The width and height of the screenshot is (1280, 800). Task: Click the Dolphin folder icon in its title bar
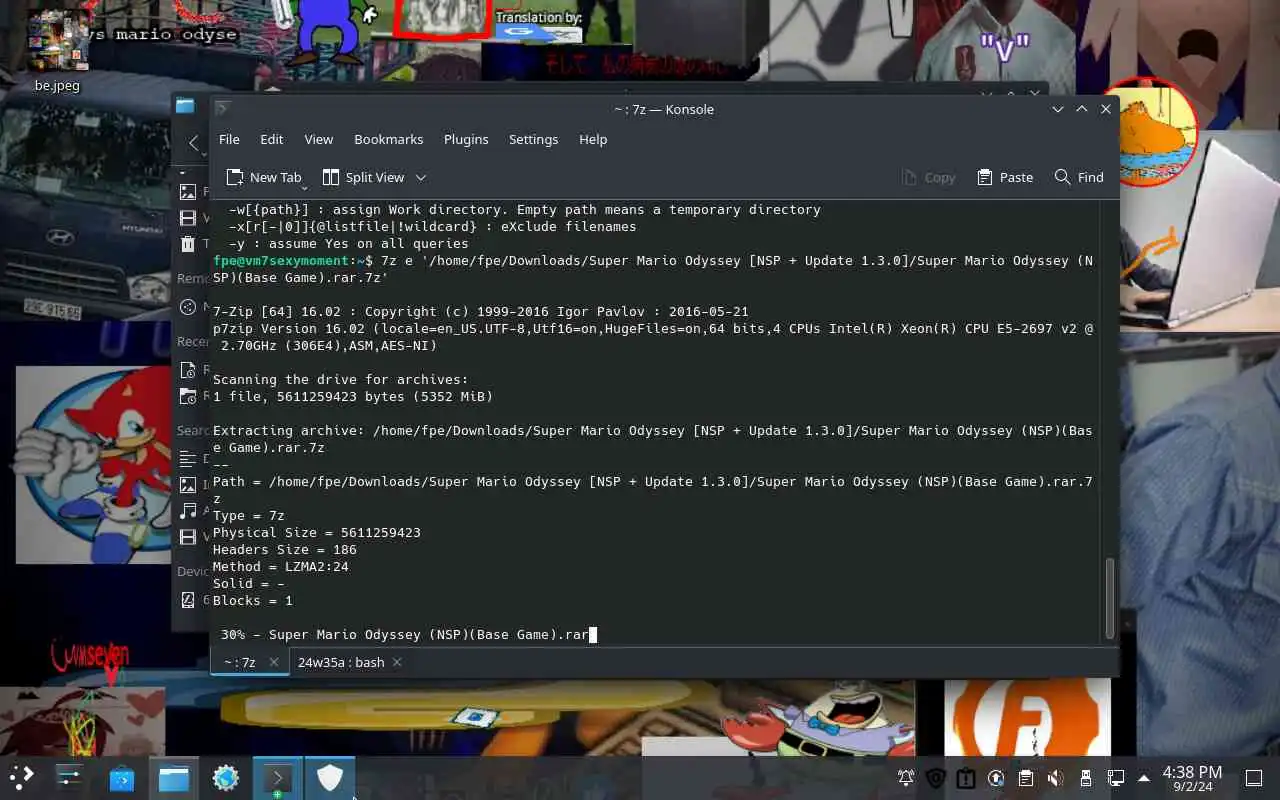[185, 105]
